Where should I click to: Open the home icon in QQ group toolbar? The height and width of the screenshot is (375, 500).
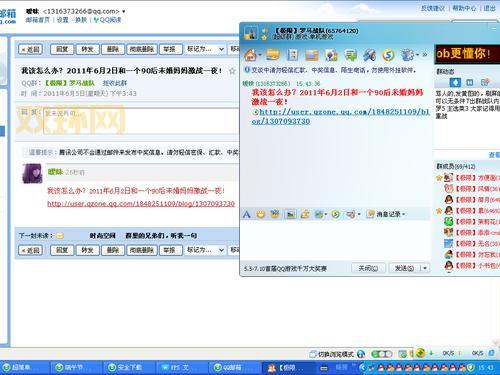point(250,55)
